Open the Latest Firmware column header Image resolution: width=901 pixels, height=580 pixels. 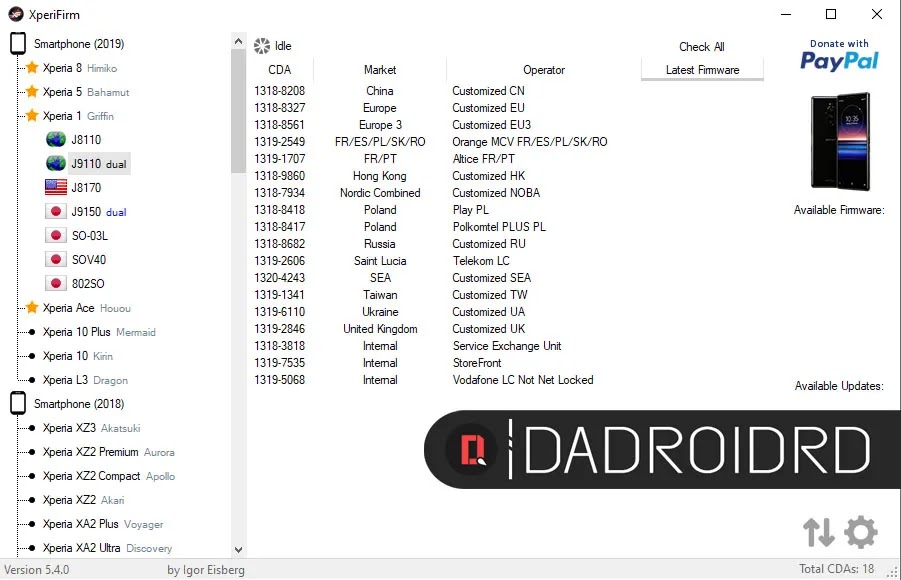(702, 70)
